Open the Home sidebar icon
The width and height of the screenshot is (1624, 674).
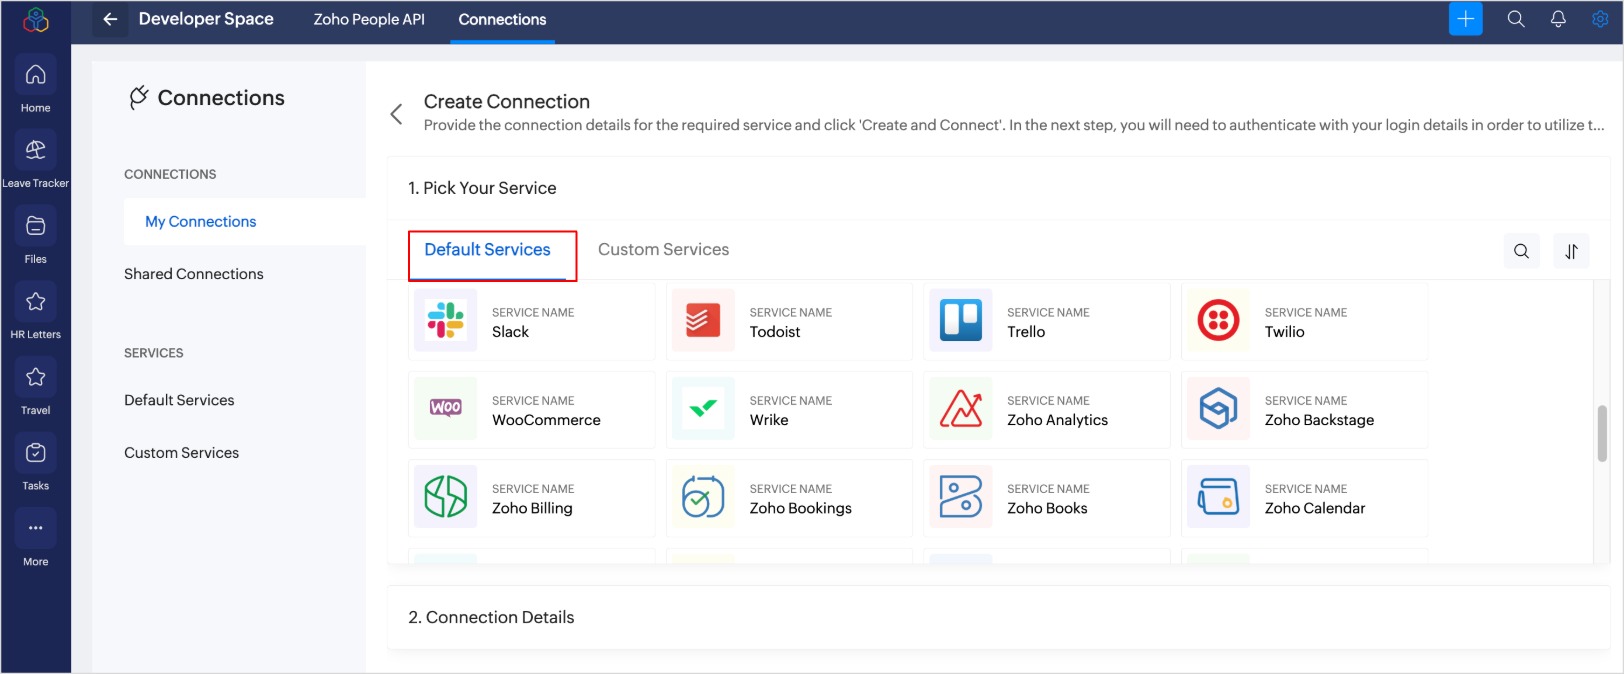coord(35,76)
